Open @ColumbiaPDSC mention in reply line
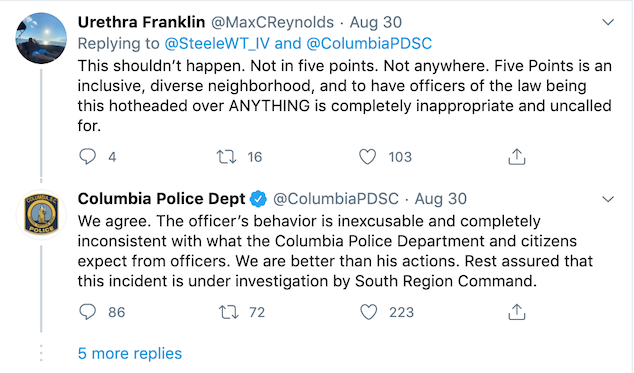634x373 pixels. (x=369, y=43)
